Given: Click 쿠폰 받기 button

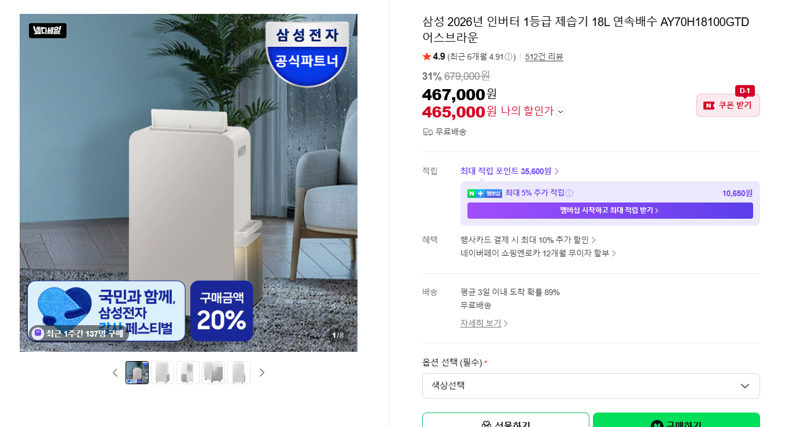Looking at the screenshot, I should [x=728, y=105].
